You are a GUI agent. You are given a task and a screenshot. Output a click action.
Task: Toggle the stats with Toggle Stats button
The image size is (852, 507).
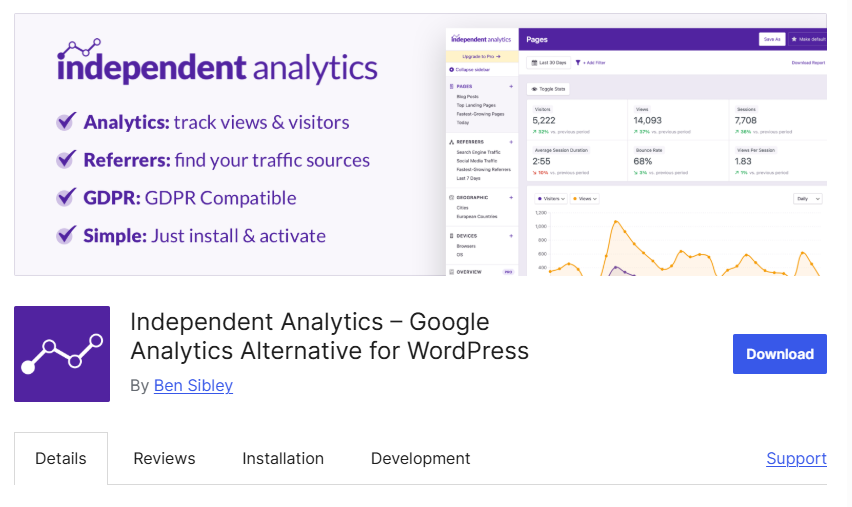pyautogui.click(x=548, y=89)
